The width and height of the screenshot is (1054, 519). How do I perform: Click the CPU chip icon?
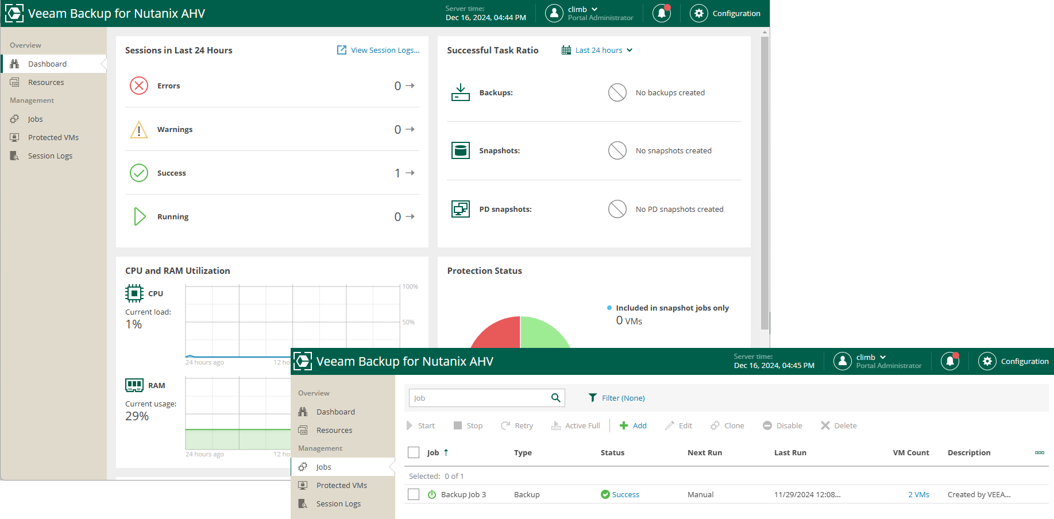pos(134,293)
